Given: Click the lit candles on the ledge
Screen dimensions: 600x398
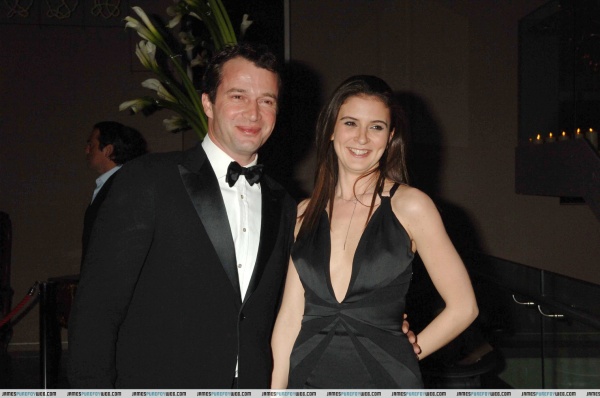Looking at the screenshot, I should click(x=562, y=135).
